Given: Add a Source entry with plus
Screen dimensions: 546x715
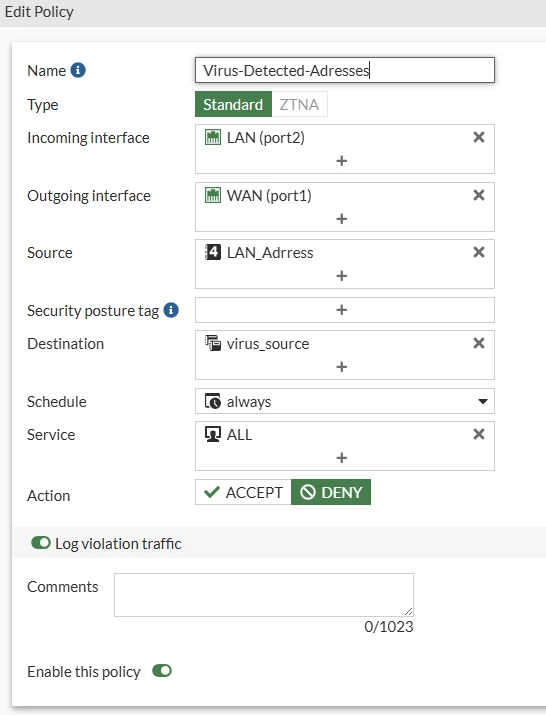Looking at the screenshot, I should coord(342,276).
